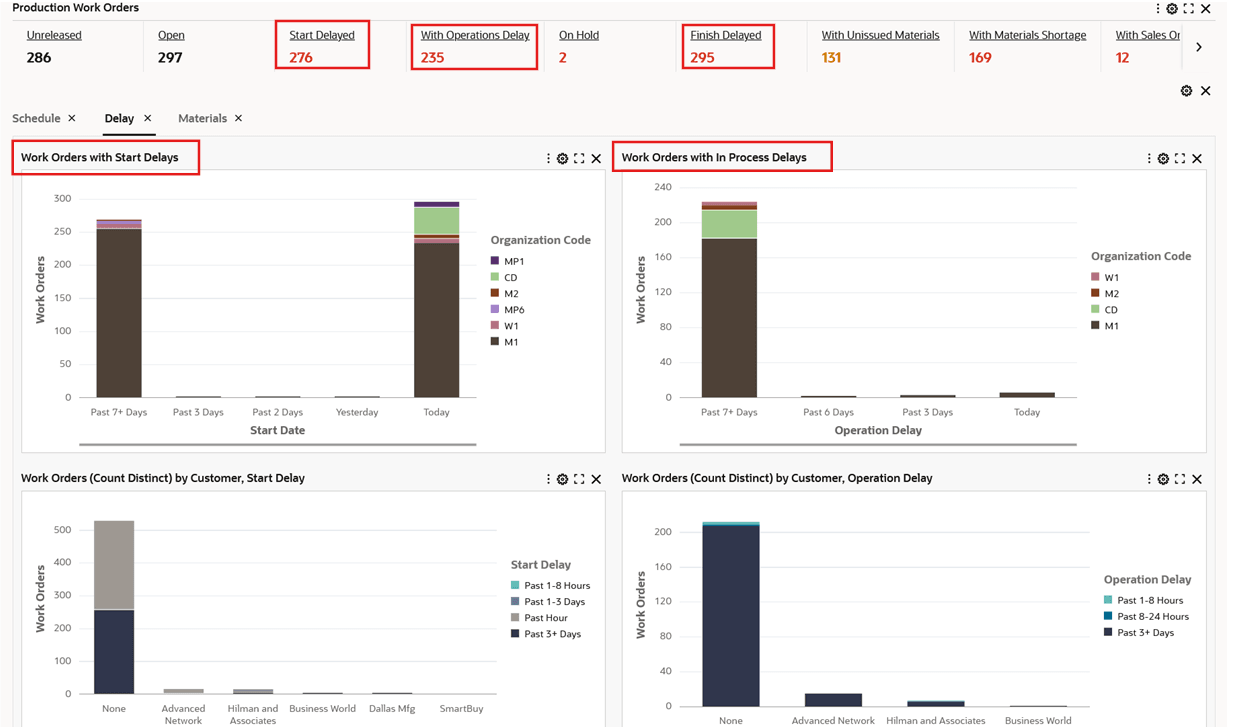Open the Unreleased work orders link
This screenshot has height=727, width=1238.
click(x=54, y=35)
